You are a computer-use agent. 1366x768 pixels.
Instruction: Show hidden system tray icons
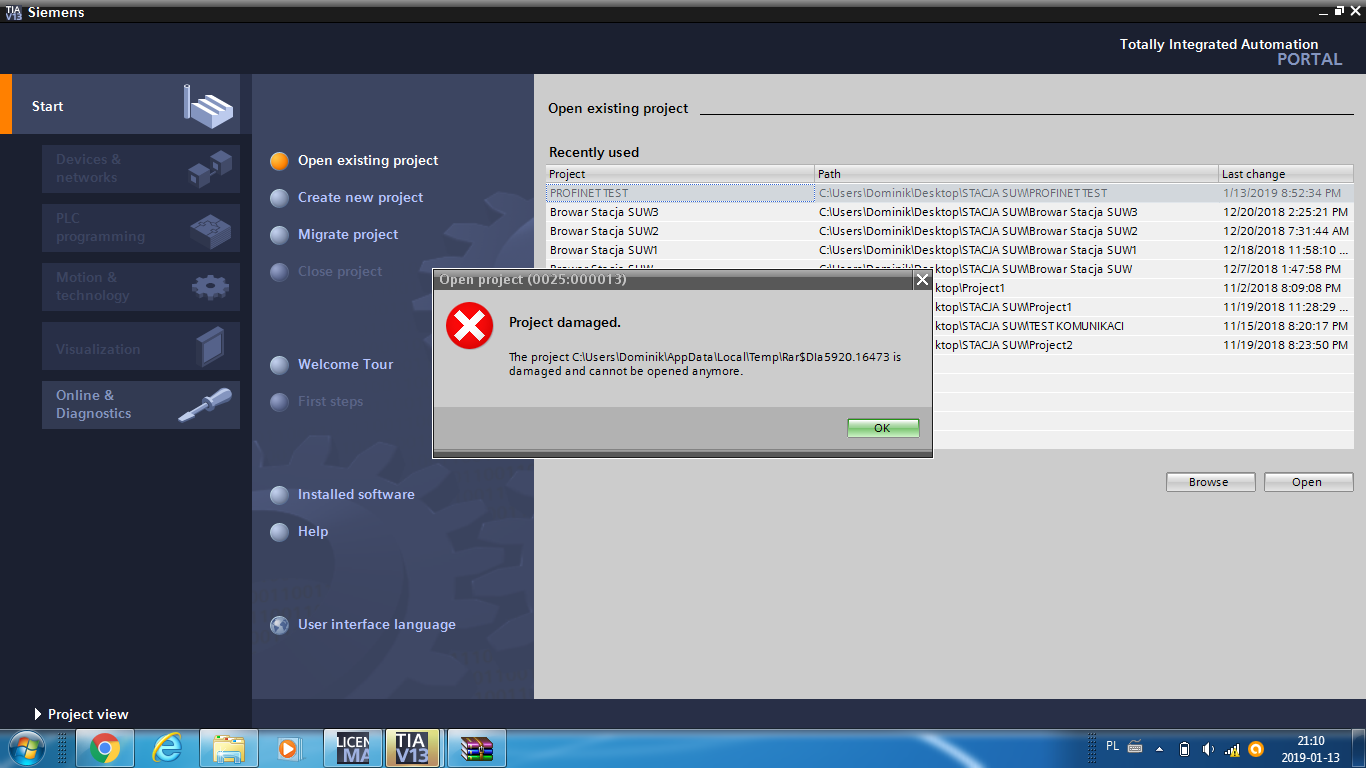point(1160,748)
